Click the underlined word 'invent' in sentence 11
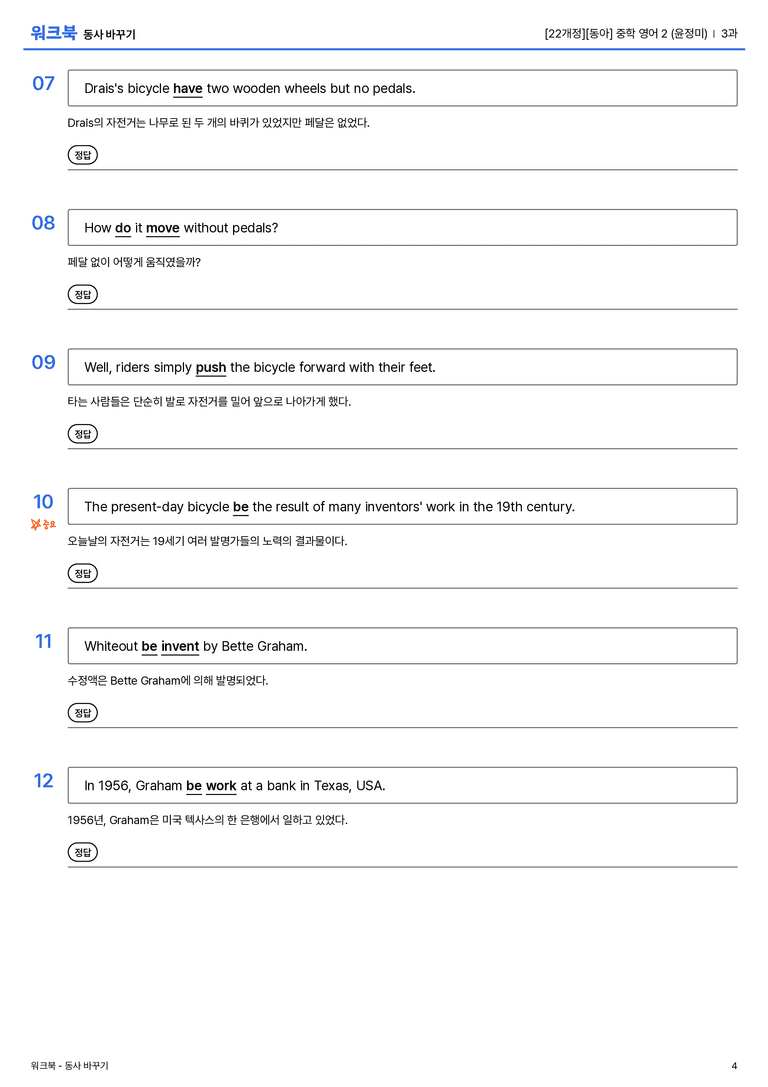 point(180,646)
